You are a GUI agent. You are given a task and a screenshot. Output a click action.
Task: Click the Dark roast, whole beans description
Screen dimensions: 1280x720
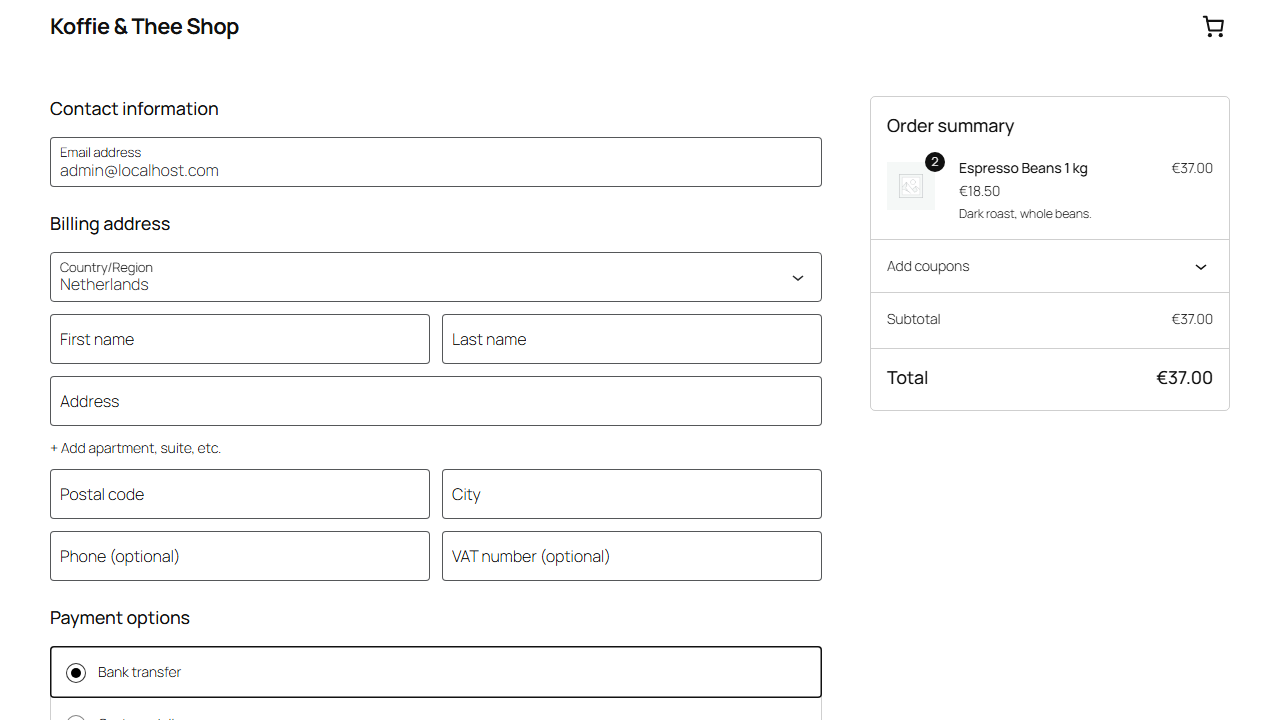(1025, 214)
